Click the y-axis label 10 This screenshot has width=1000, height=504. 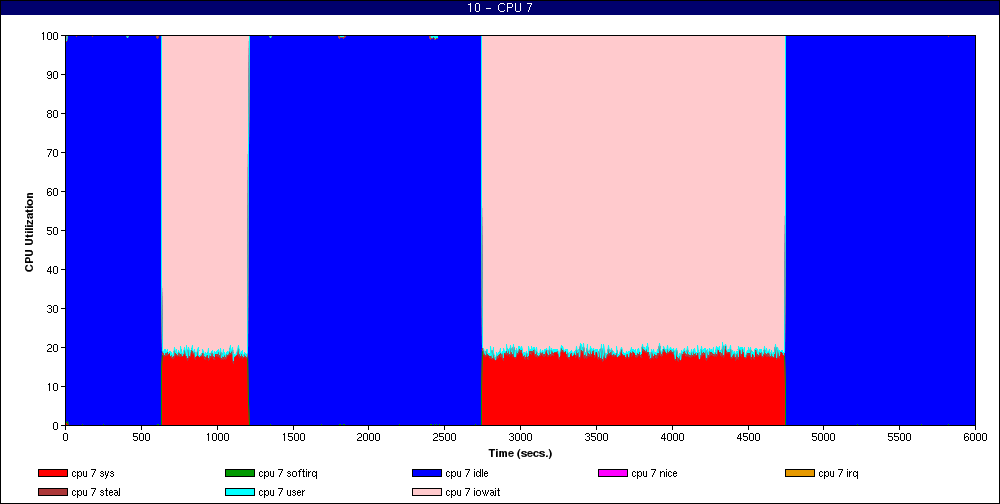click(53, 386)
